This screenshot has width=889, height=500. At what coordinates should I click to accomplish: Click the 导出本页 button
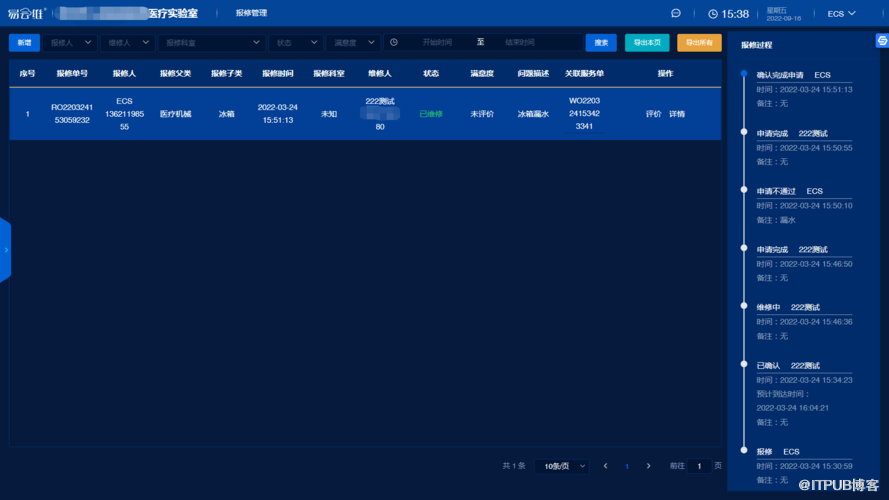point(647,42)
